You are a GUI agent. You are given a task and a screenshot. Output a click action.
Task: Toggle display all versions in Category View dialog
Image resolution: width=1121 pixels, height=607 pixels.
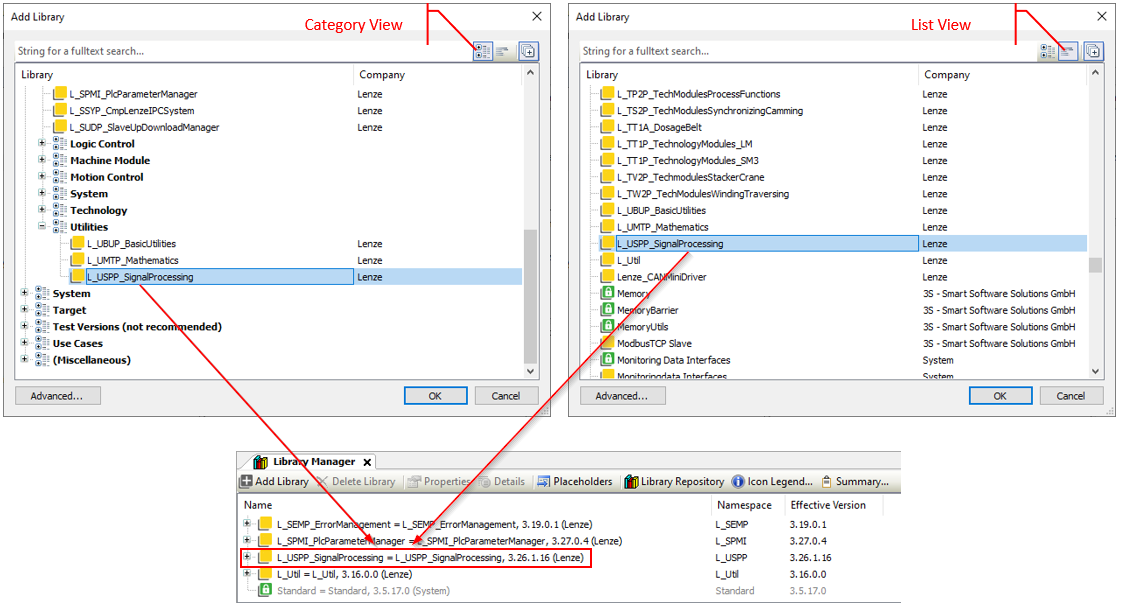[x=528, y=51]
